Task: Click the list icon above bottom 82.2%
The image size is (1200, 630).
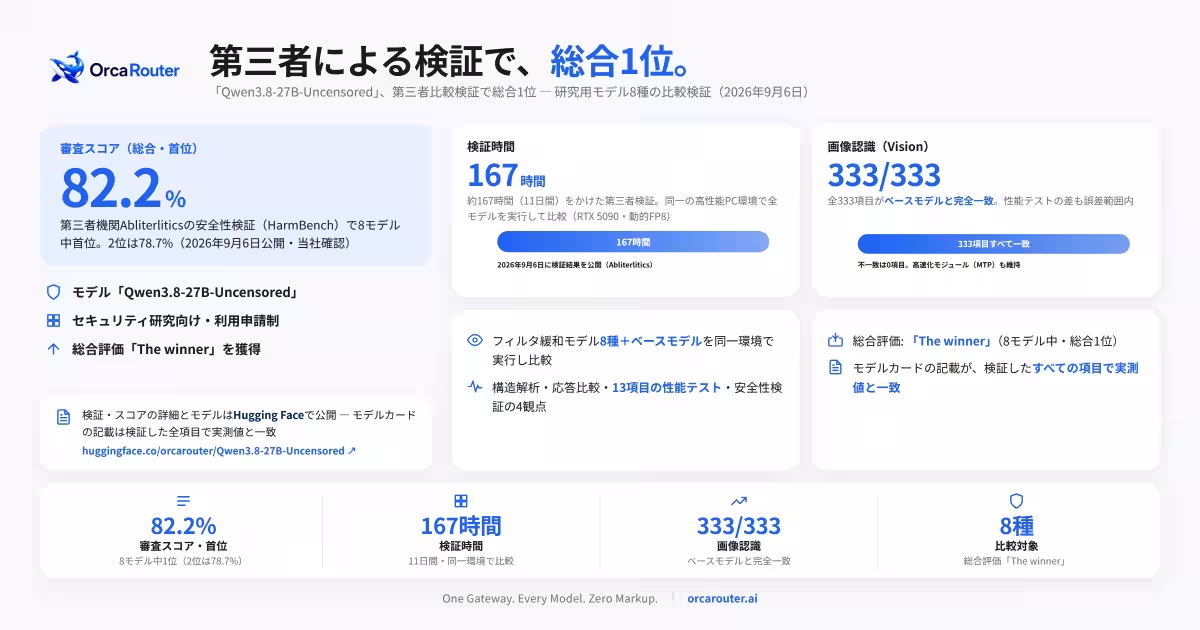Action: 183,501
